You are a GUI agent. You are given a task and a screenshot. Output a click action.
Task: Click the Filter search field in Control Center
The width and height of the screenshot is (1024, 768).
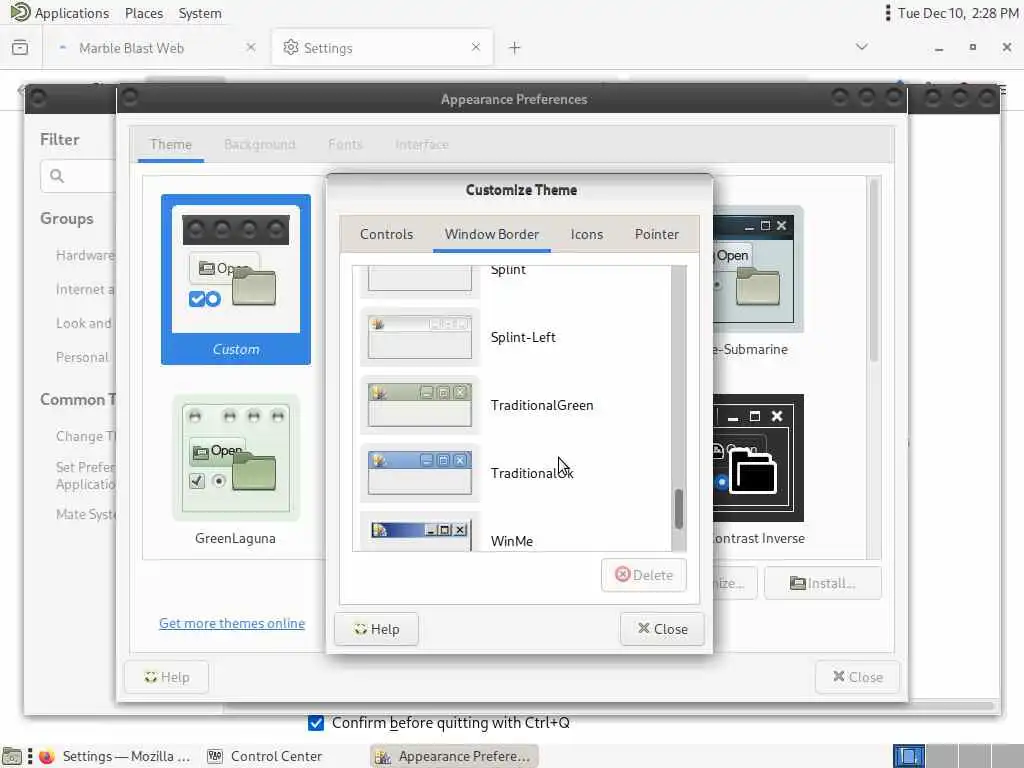(x=78, y=176)
